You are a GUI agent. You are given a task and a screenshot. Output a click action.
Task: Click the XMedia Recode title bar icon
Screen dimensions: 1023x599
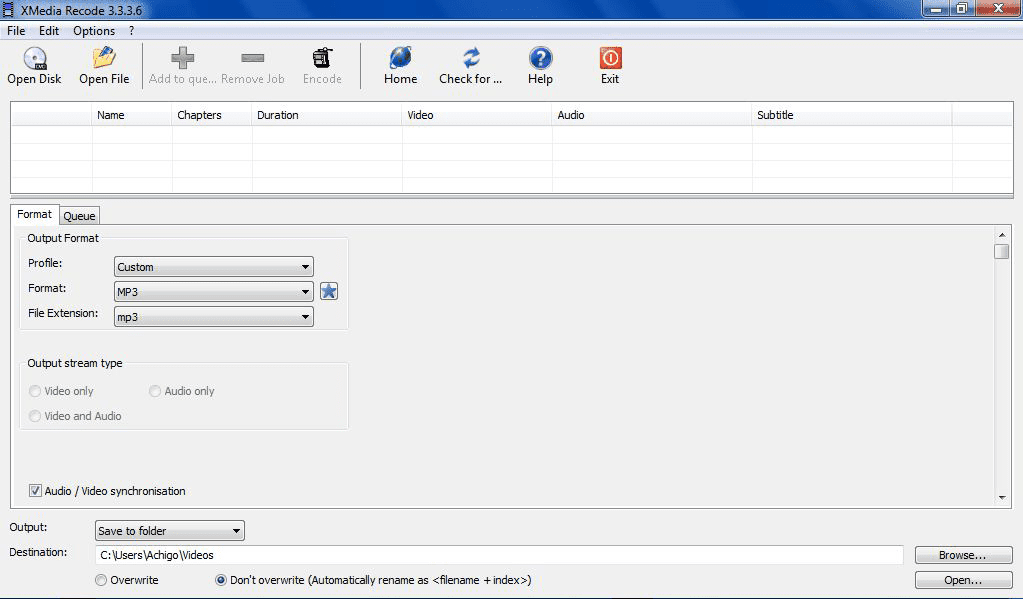8,10
